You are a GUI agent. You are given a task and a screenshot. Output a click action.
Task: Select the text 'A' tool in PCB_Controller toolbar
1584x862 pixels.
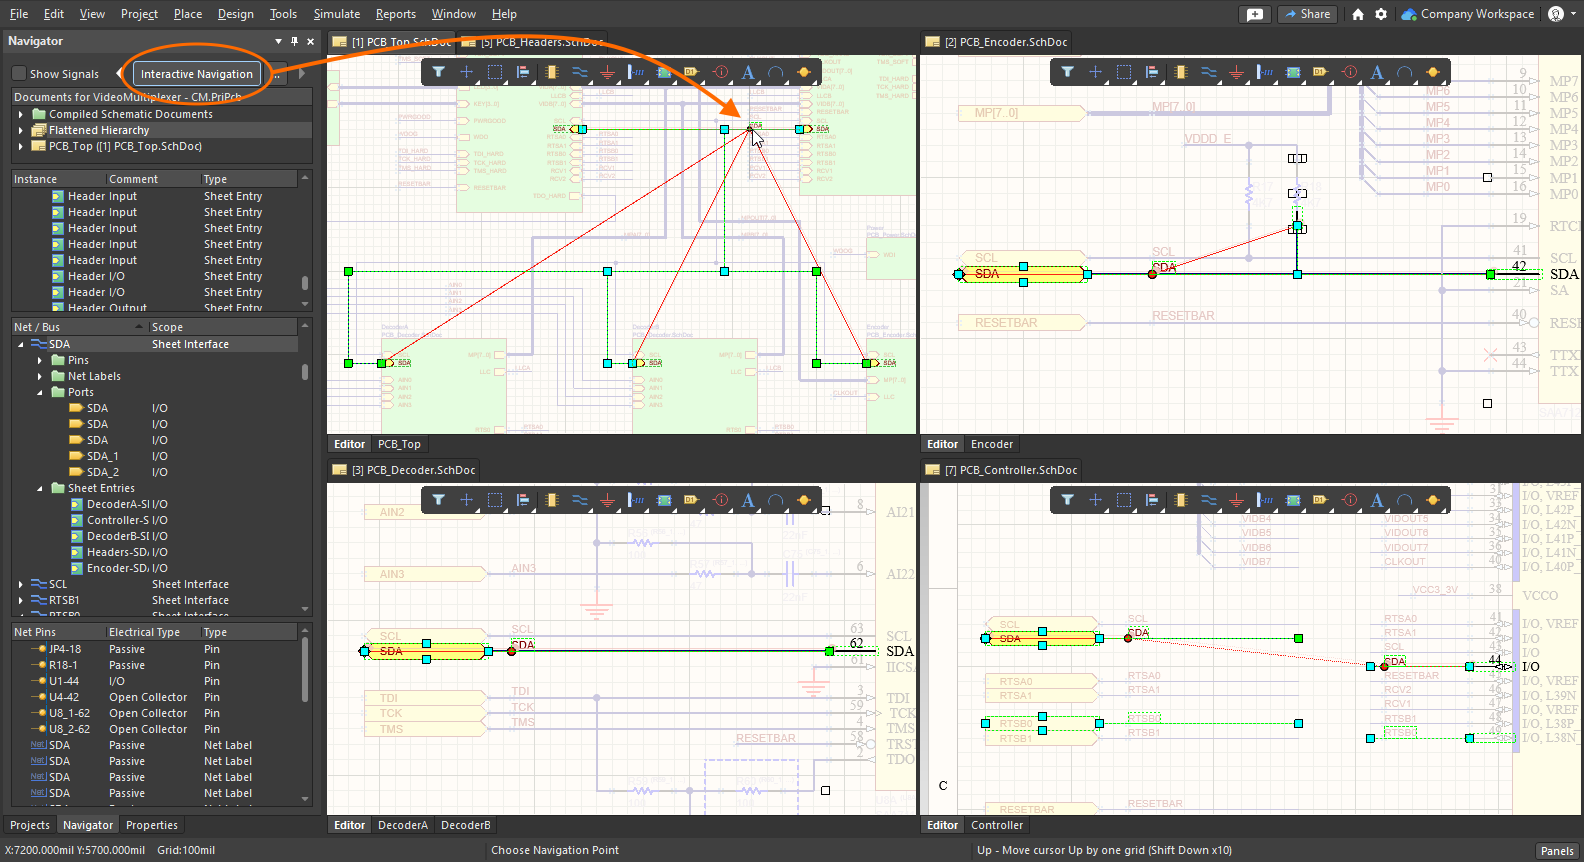(x=1377, y=500)
